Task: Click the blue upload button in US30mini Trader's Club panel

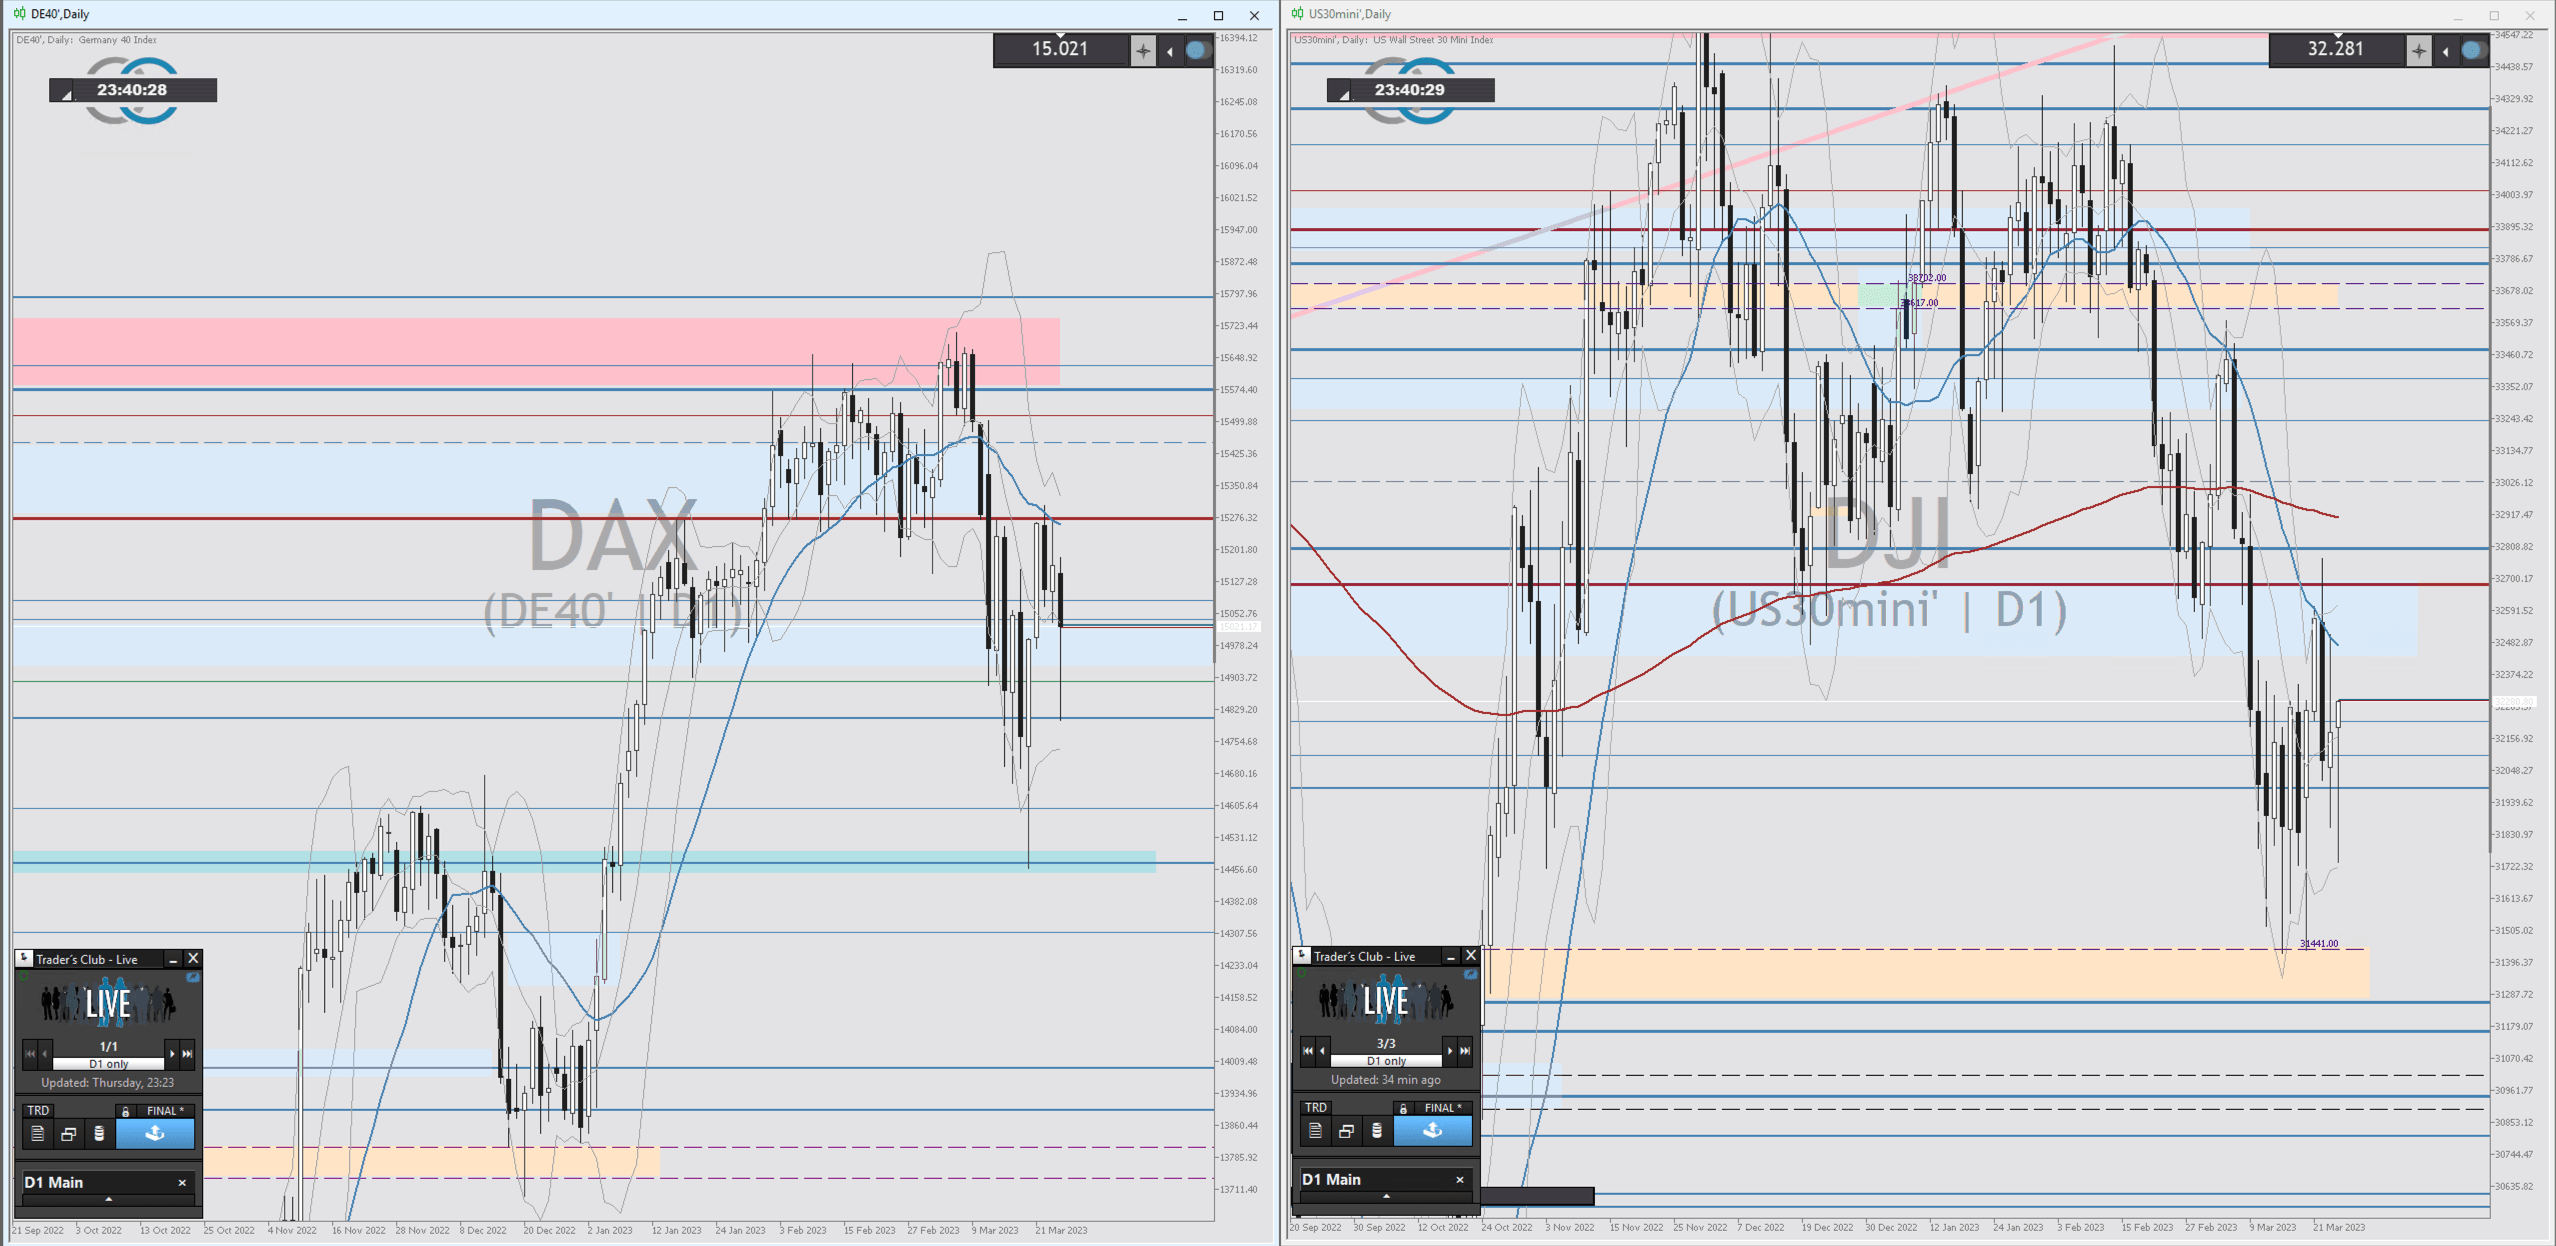Action: pos(1433,1130)
